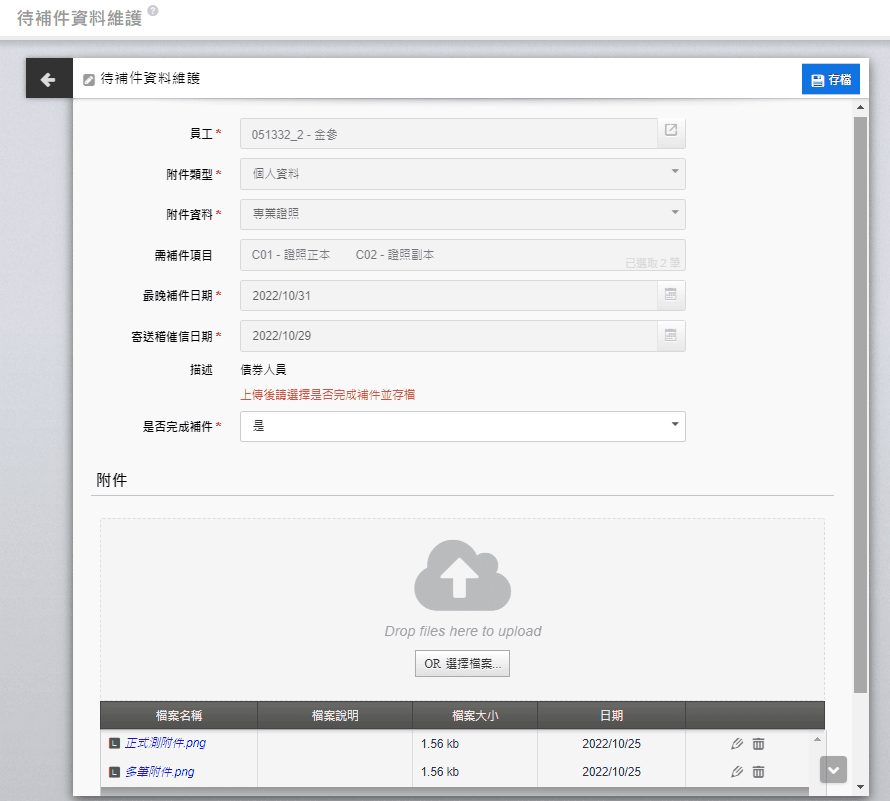890x801 pixels.
Task: Click the scroll-down chevron button
Action: [833, 769]
